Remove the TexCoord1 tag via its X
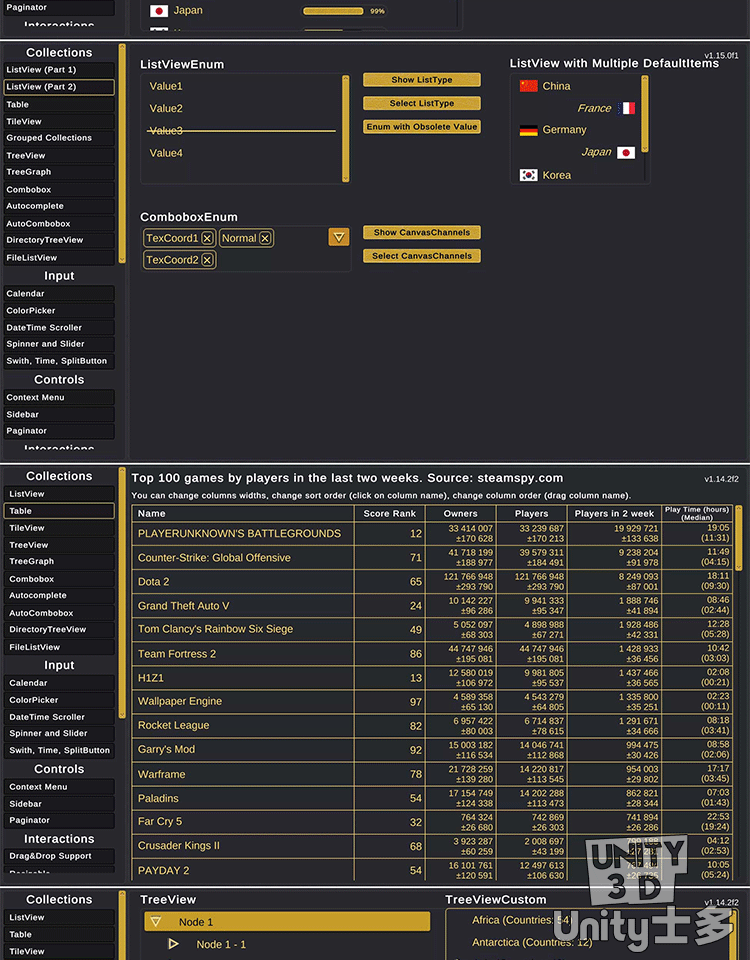750x960 pixels. click(x=207, y=238)
